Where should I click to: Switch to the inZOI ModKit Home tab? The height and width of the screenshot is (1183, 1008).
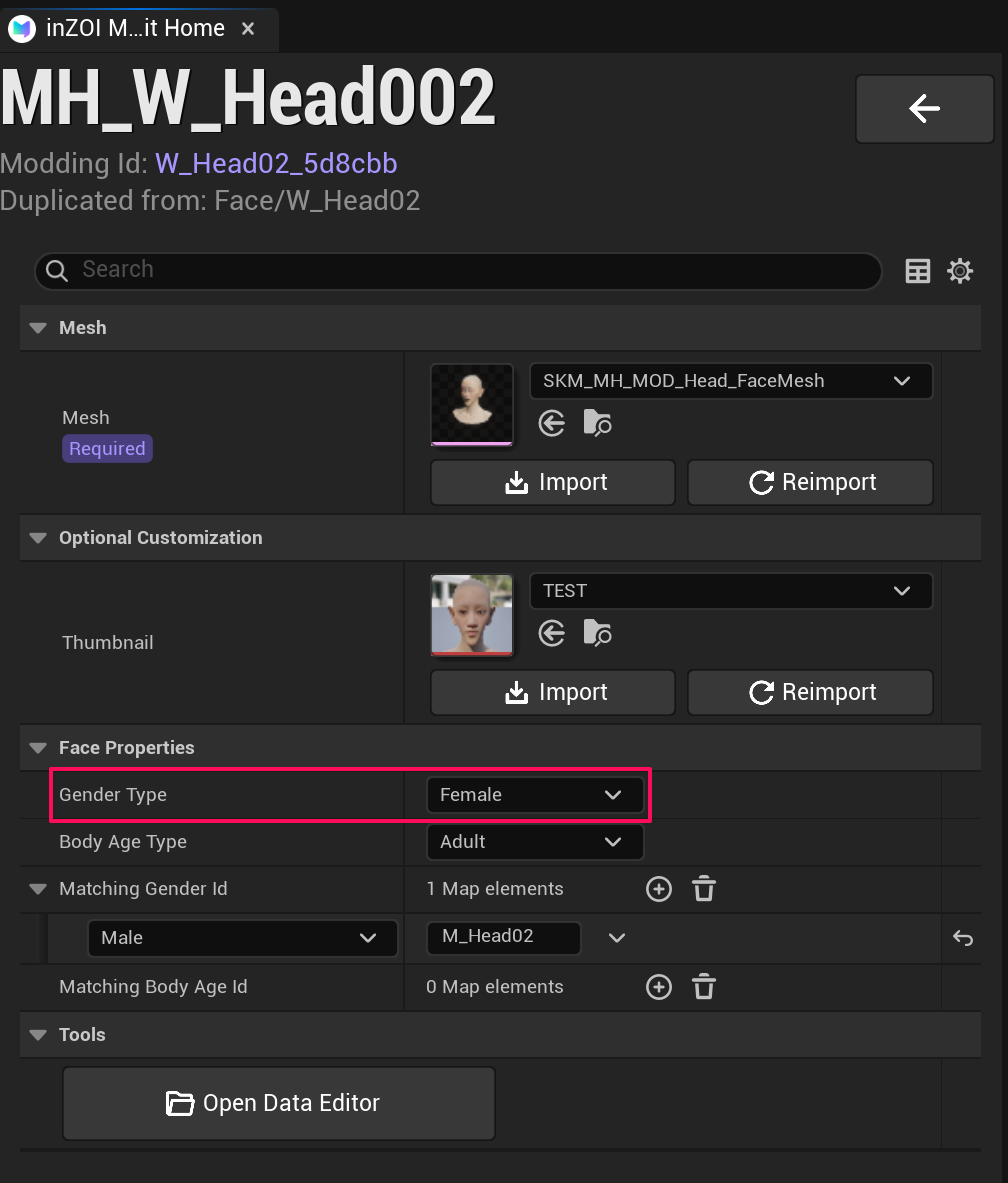point(134,28)
